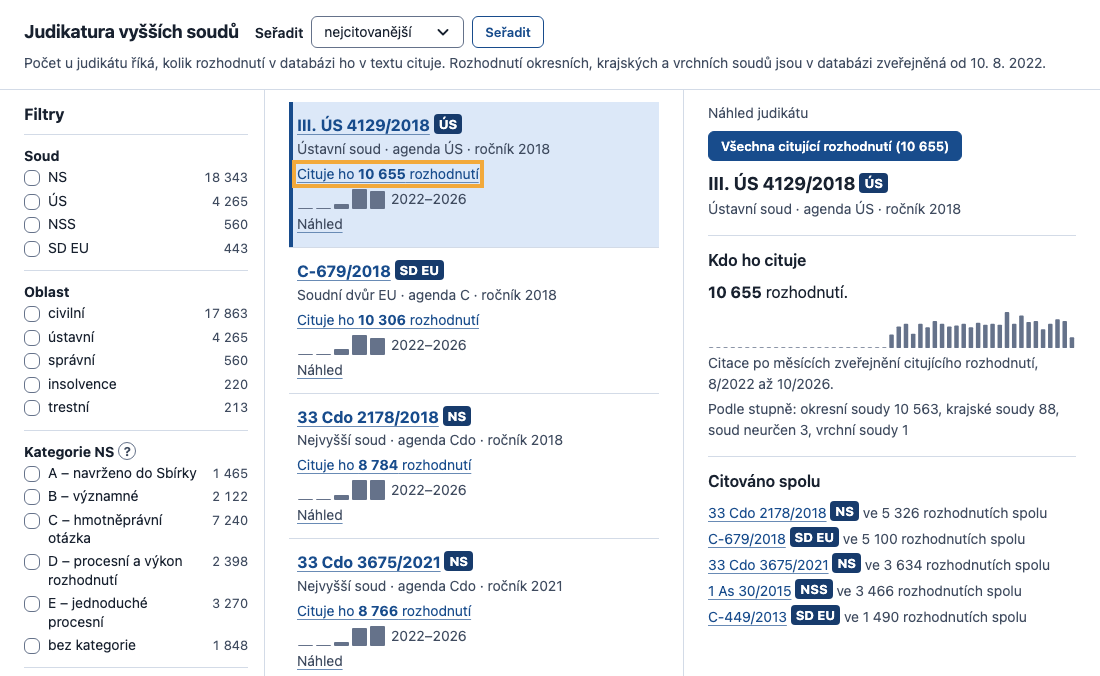Click the SD EU badge next to C-449/2013
Image resolution: width=1100 pixels, height=676 pixels.
(x=815, y=616)
